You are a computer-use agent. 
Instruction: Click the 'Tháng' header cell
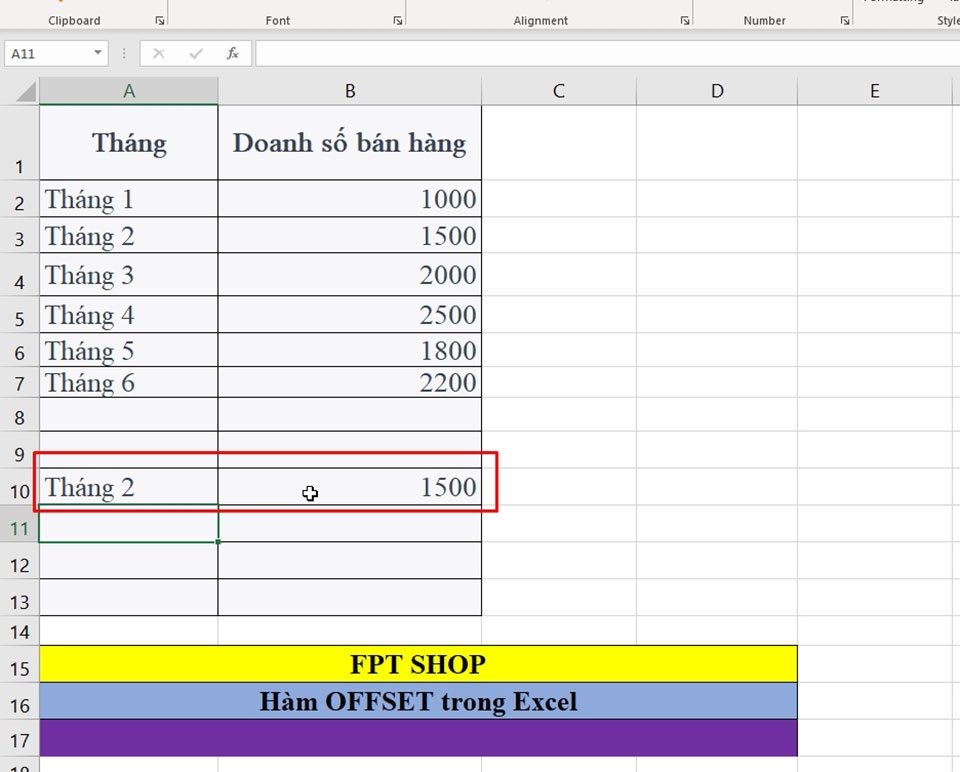coord(129,143)
